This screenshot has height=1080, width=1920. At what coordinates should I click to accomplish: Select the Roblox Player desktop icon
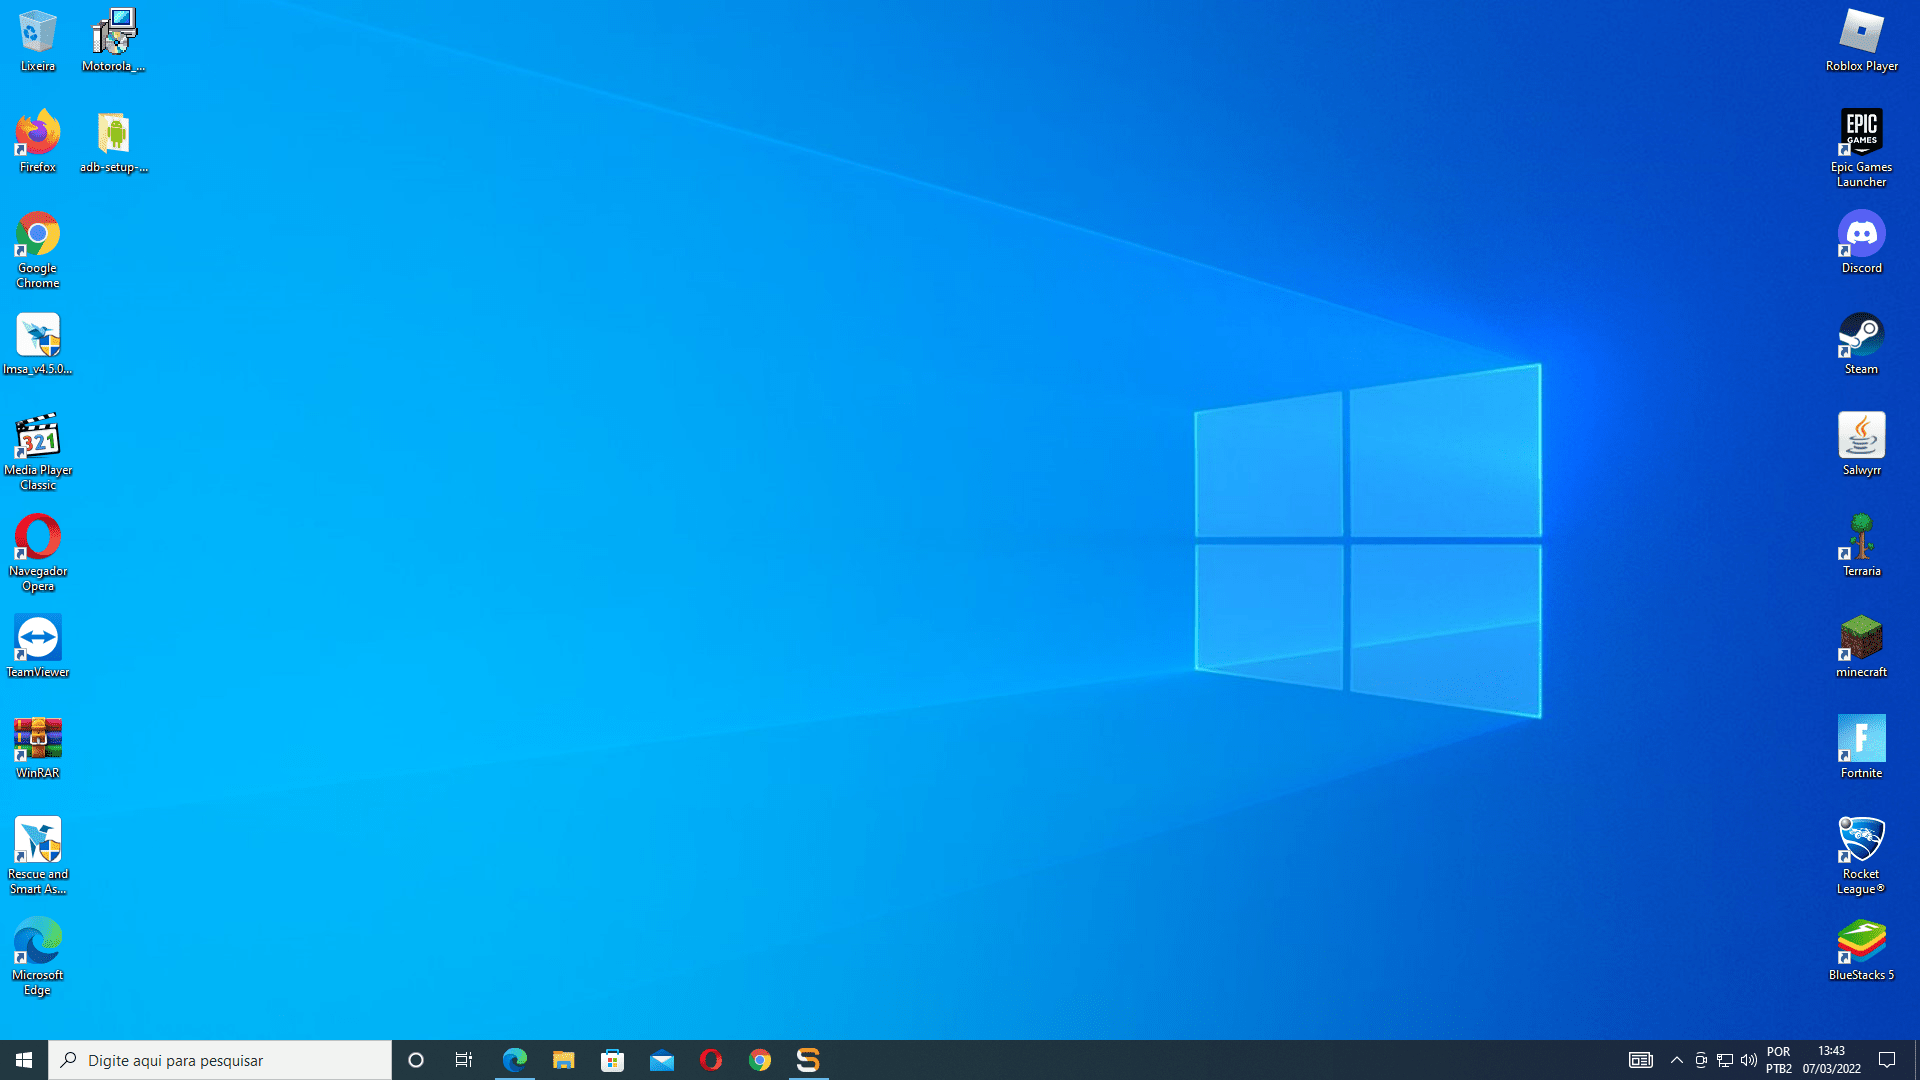pyautogui.click(x=1861, y=41)
